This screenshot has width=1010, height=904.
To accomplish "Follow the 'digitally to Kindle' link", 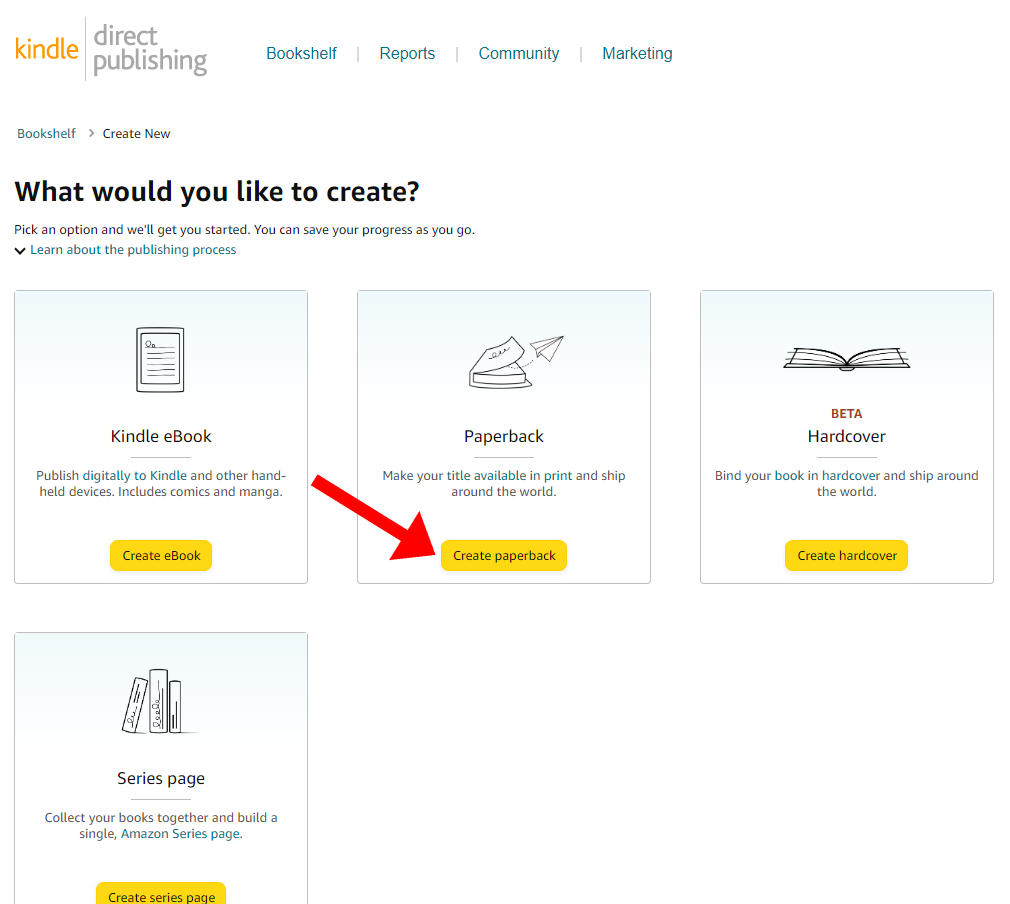I will [135, 476].
